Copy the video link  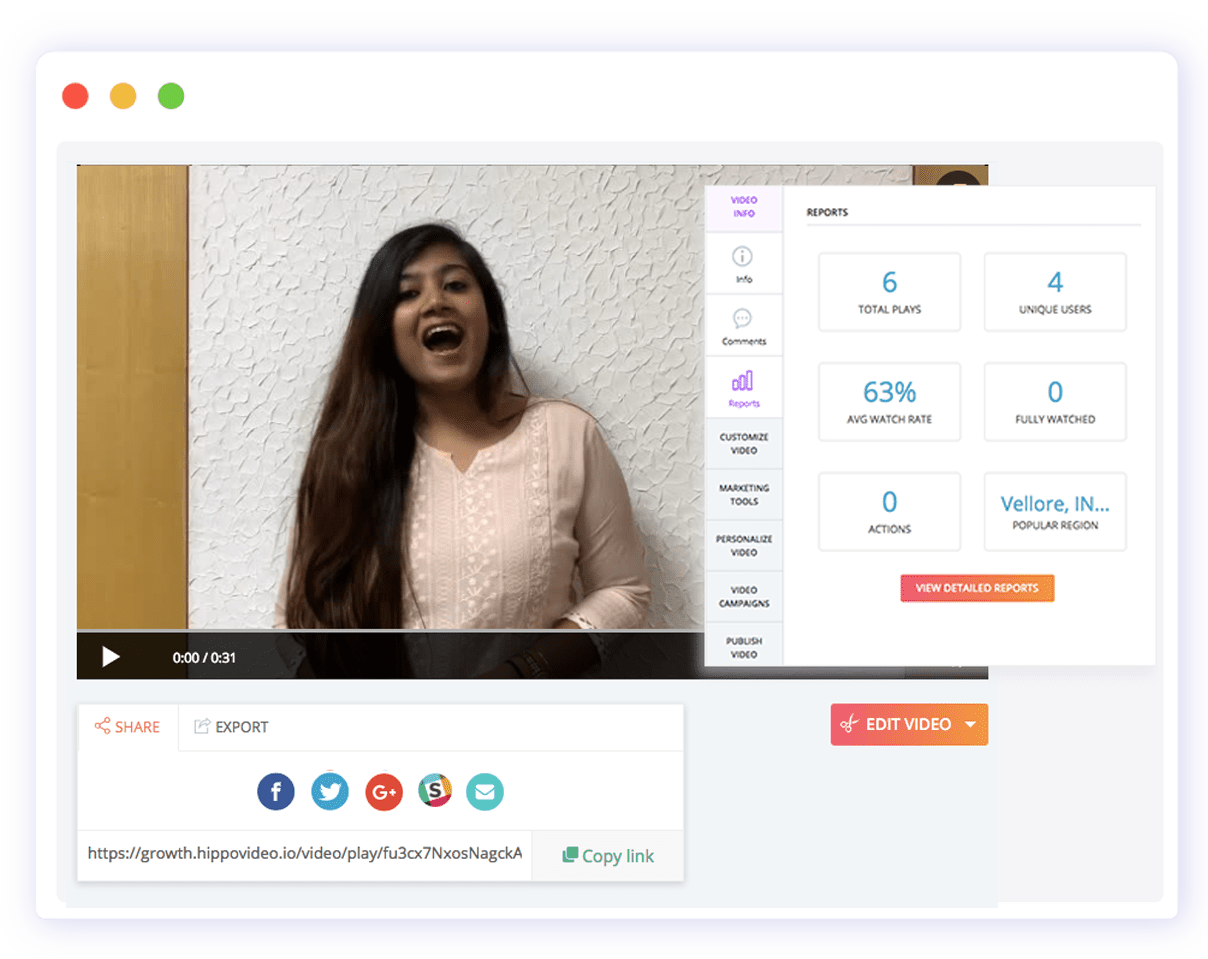609,856
